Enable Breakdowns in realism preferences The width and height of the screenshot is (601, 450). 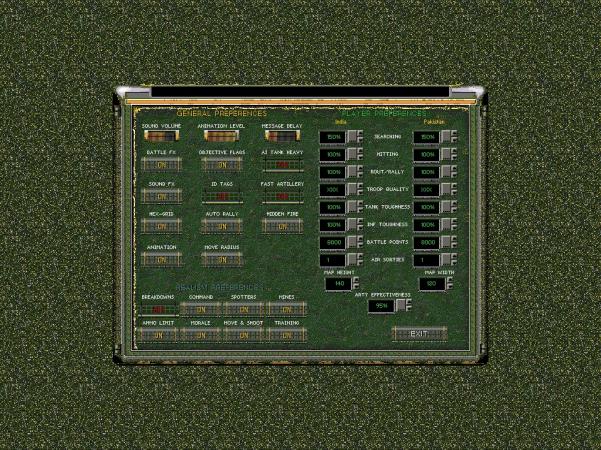pos(159,309)
